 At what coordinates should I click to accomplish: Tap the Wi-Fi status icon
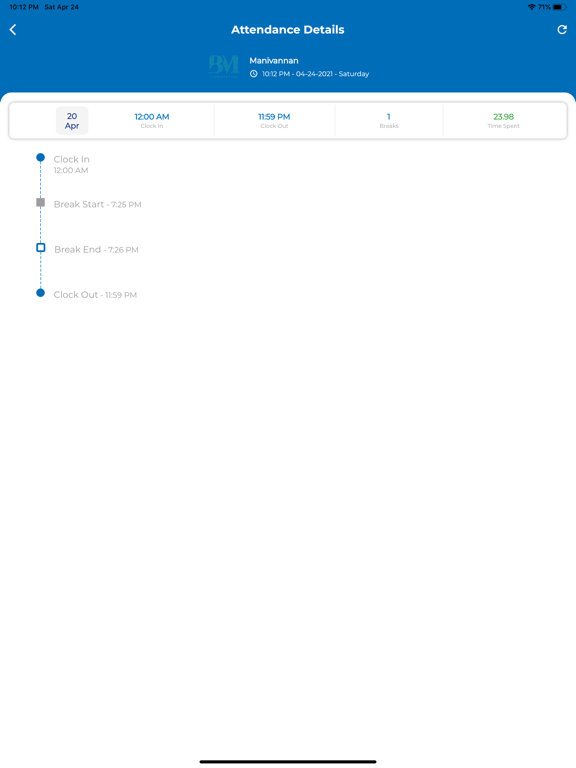point(531,7)
